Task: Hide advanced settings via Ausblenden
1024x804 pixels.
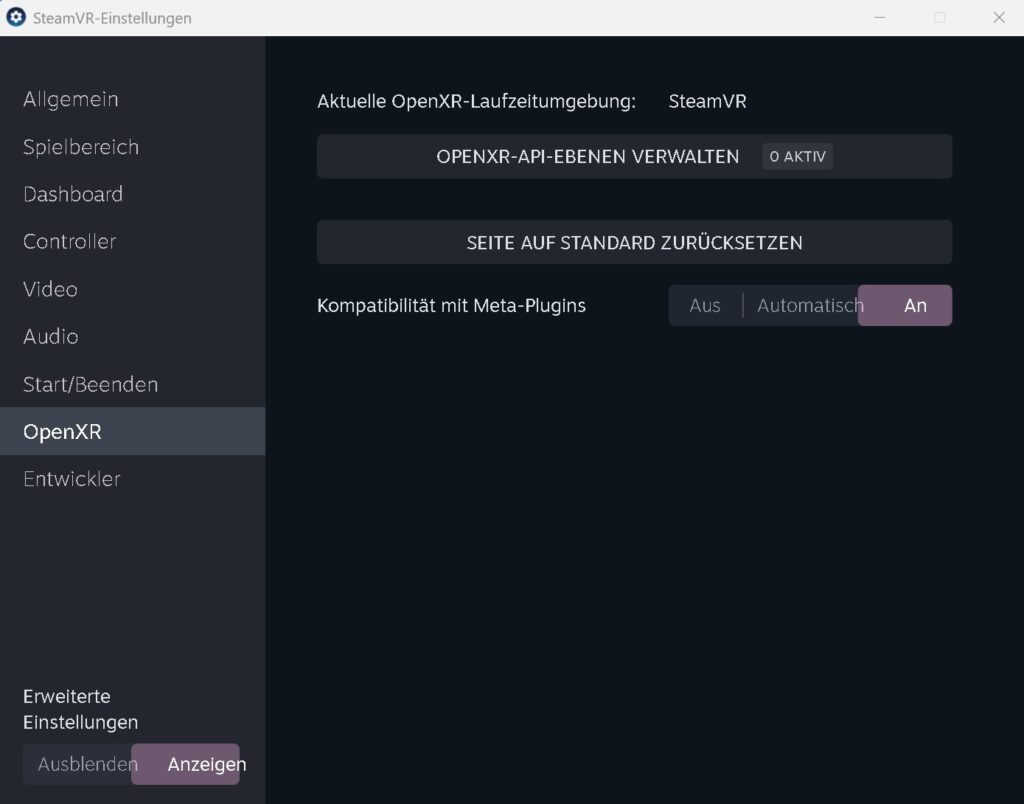Action: pyautogui.click(x=87, y=763)
